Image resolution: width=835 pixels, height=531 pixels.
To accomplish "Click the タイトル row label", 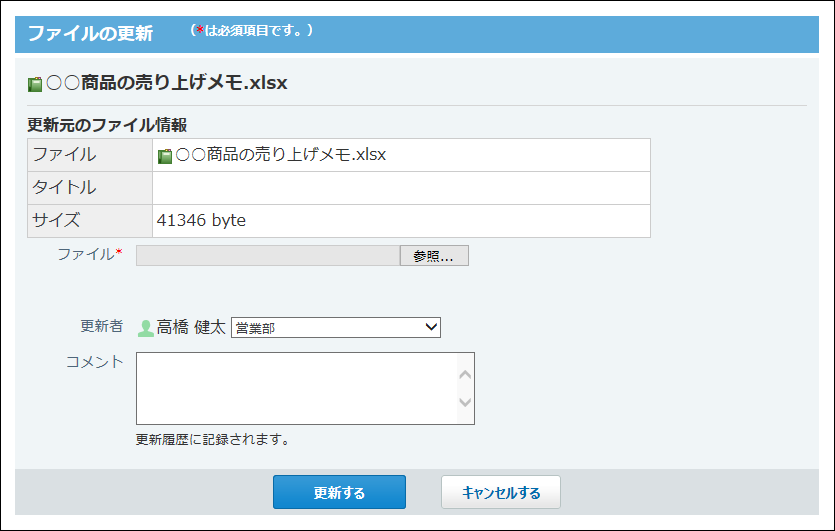I will (x=64, y=187).
